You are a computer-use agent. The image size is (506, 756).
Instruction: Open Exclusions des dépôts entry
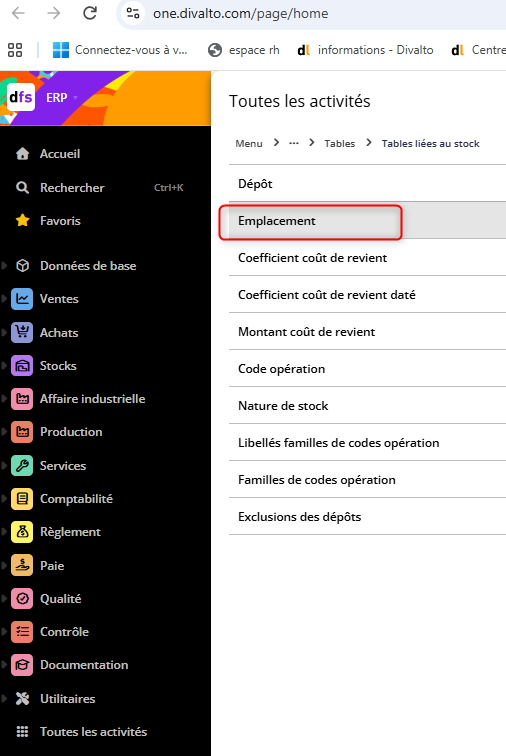[367, 517]
